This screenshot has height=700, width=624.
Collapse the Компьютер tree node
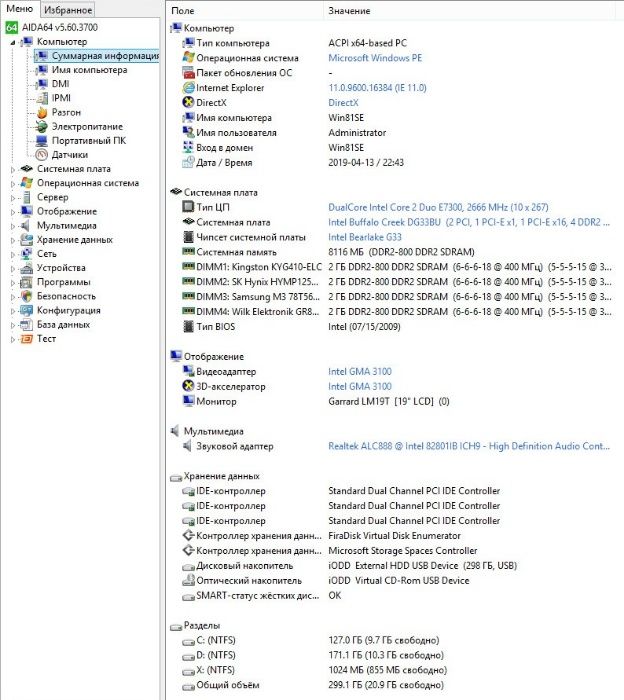13,42
